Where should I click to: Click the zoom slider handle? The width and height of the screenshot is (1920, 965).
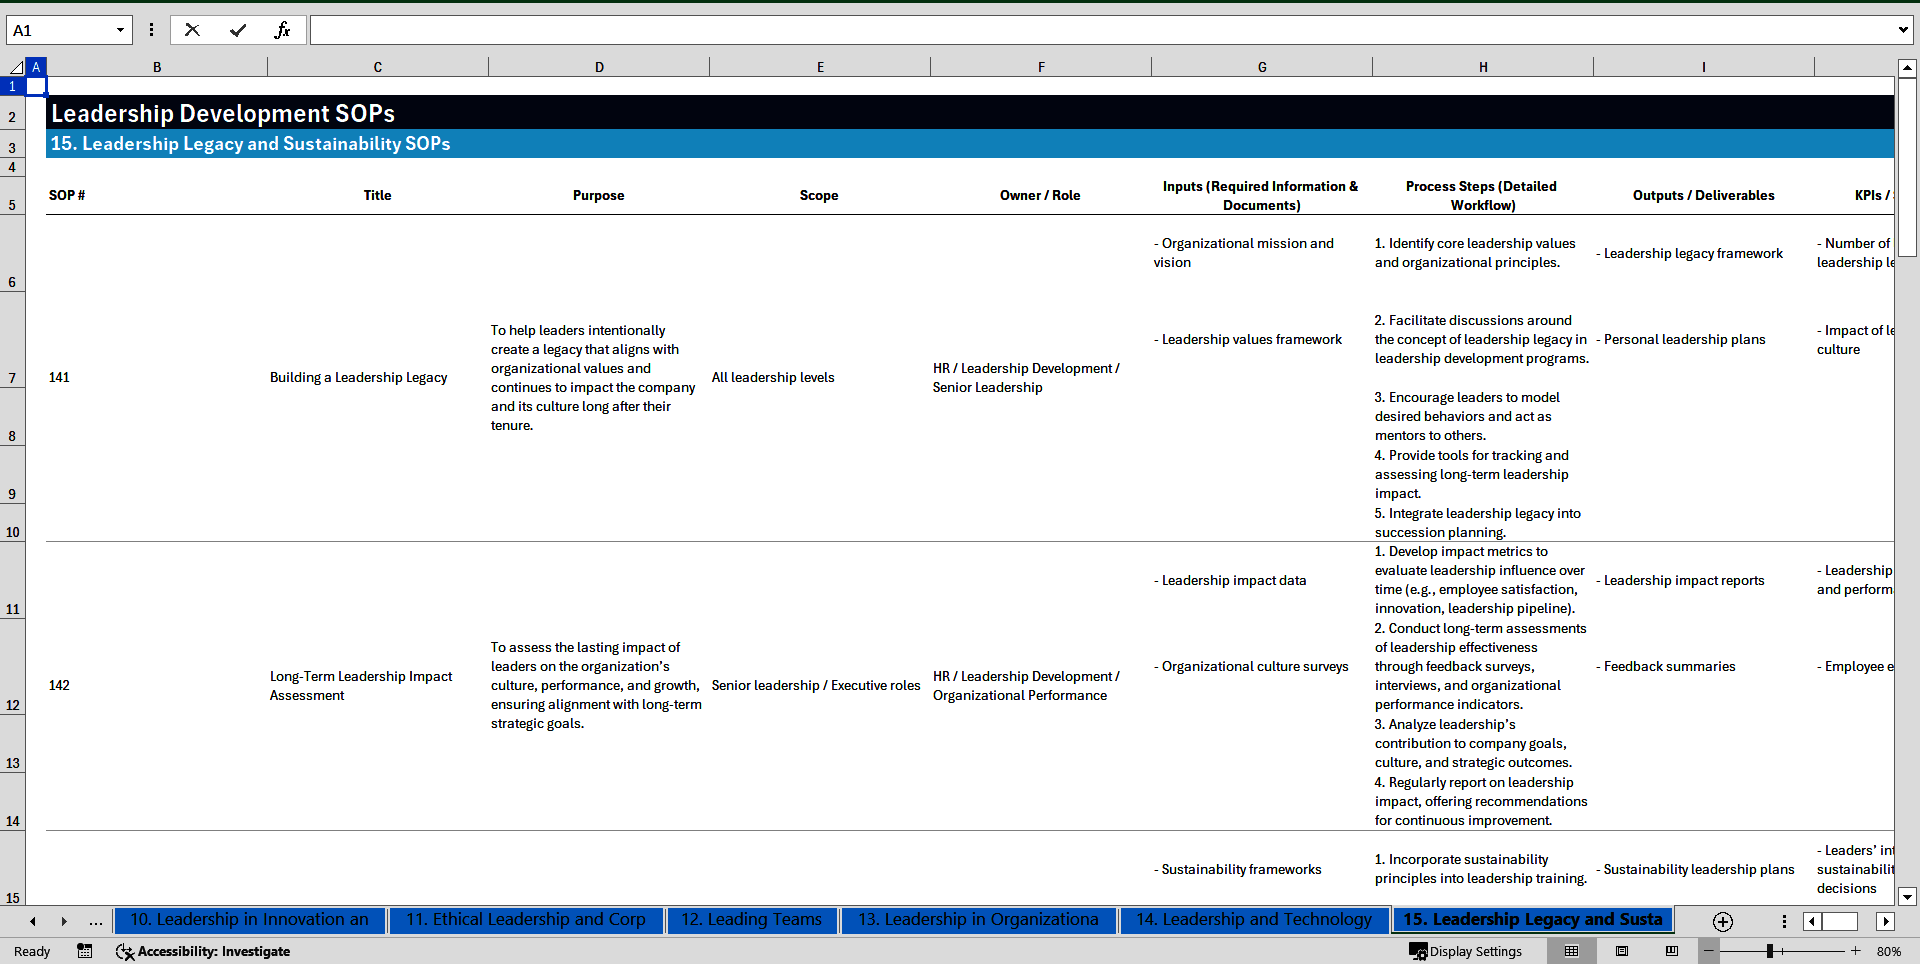tap(1769, 951)
